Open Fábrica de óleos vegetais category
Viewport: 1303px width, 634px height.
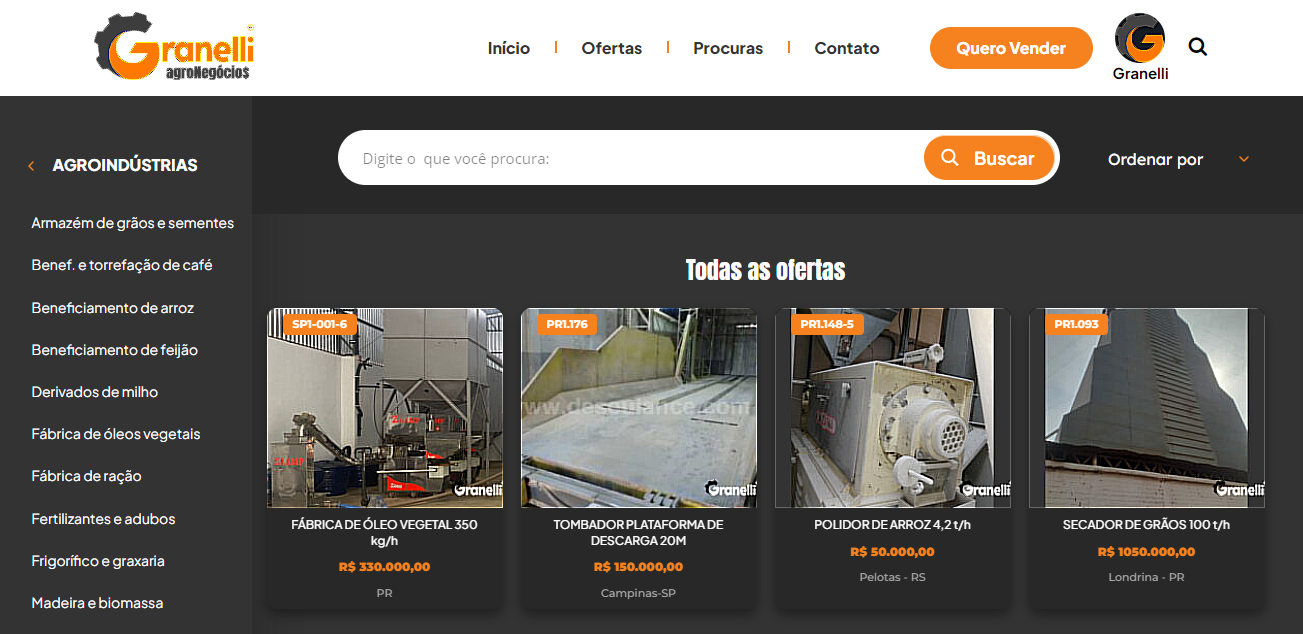[x=116, y=434]
